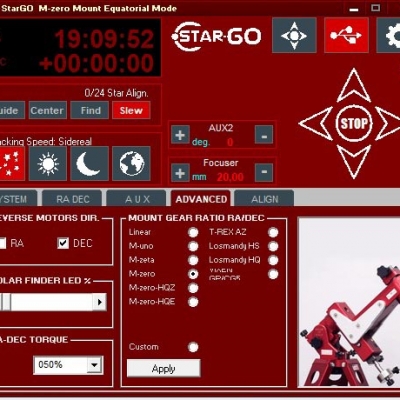This screenshot has width=400, height=400.
Task: Open the settings gear icon
Action: point(389,35)
